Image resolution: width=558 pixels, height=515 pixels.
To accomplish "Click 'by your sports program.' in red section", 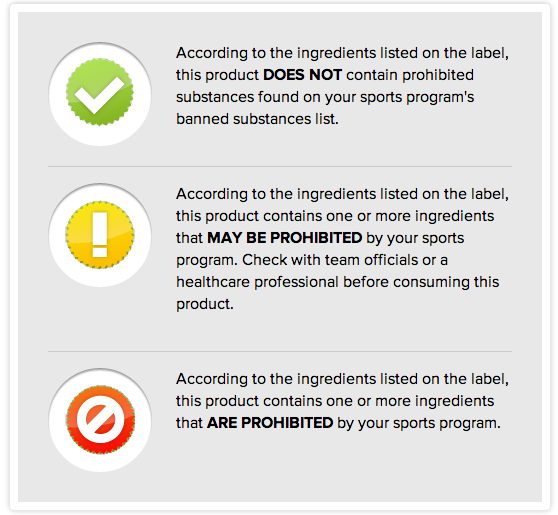I will pyautogui.click(x=419, y=424).
